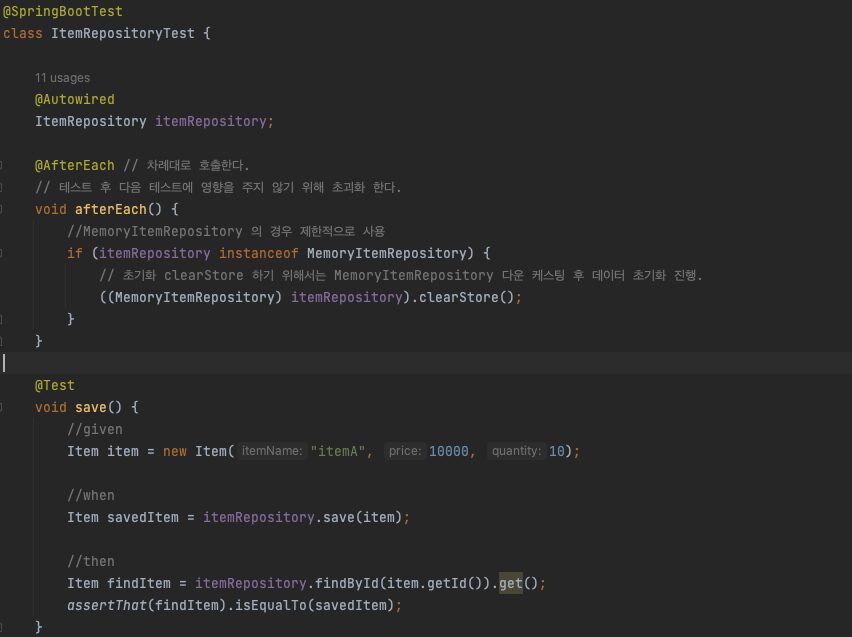Click the getId() call

454,583
